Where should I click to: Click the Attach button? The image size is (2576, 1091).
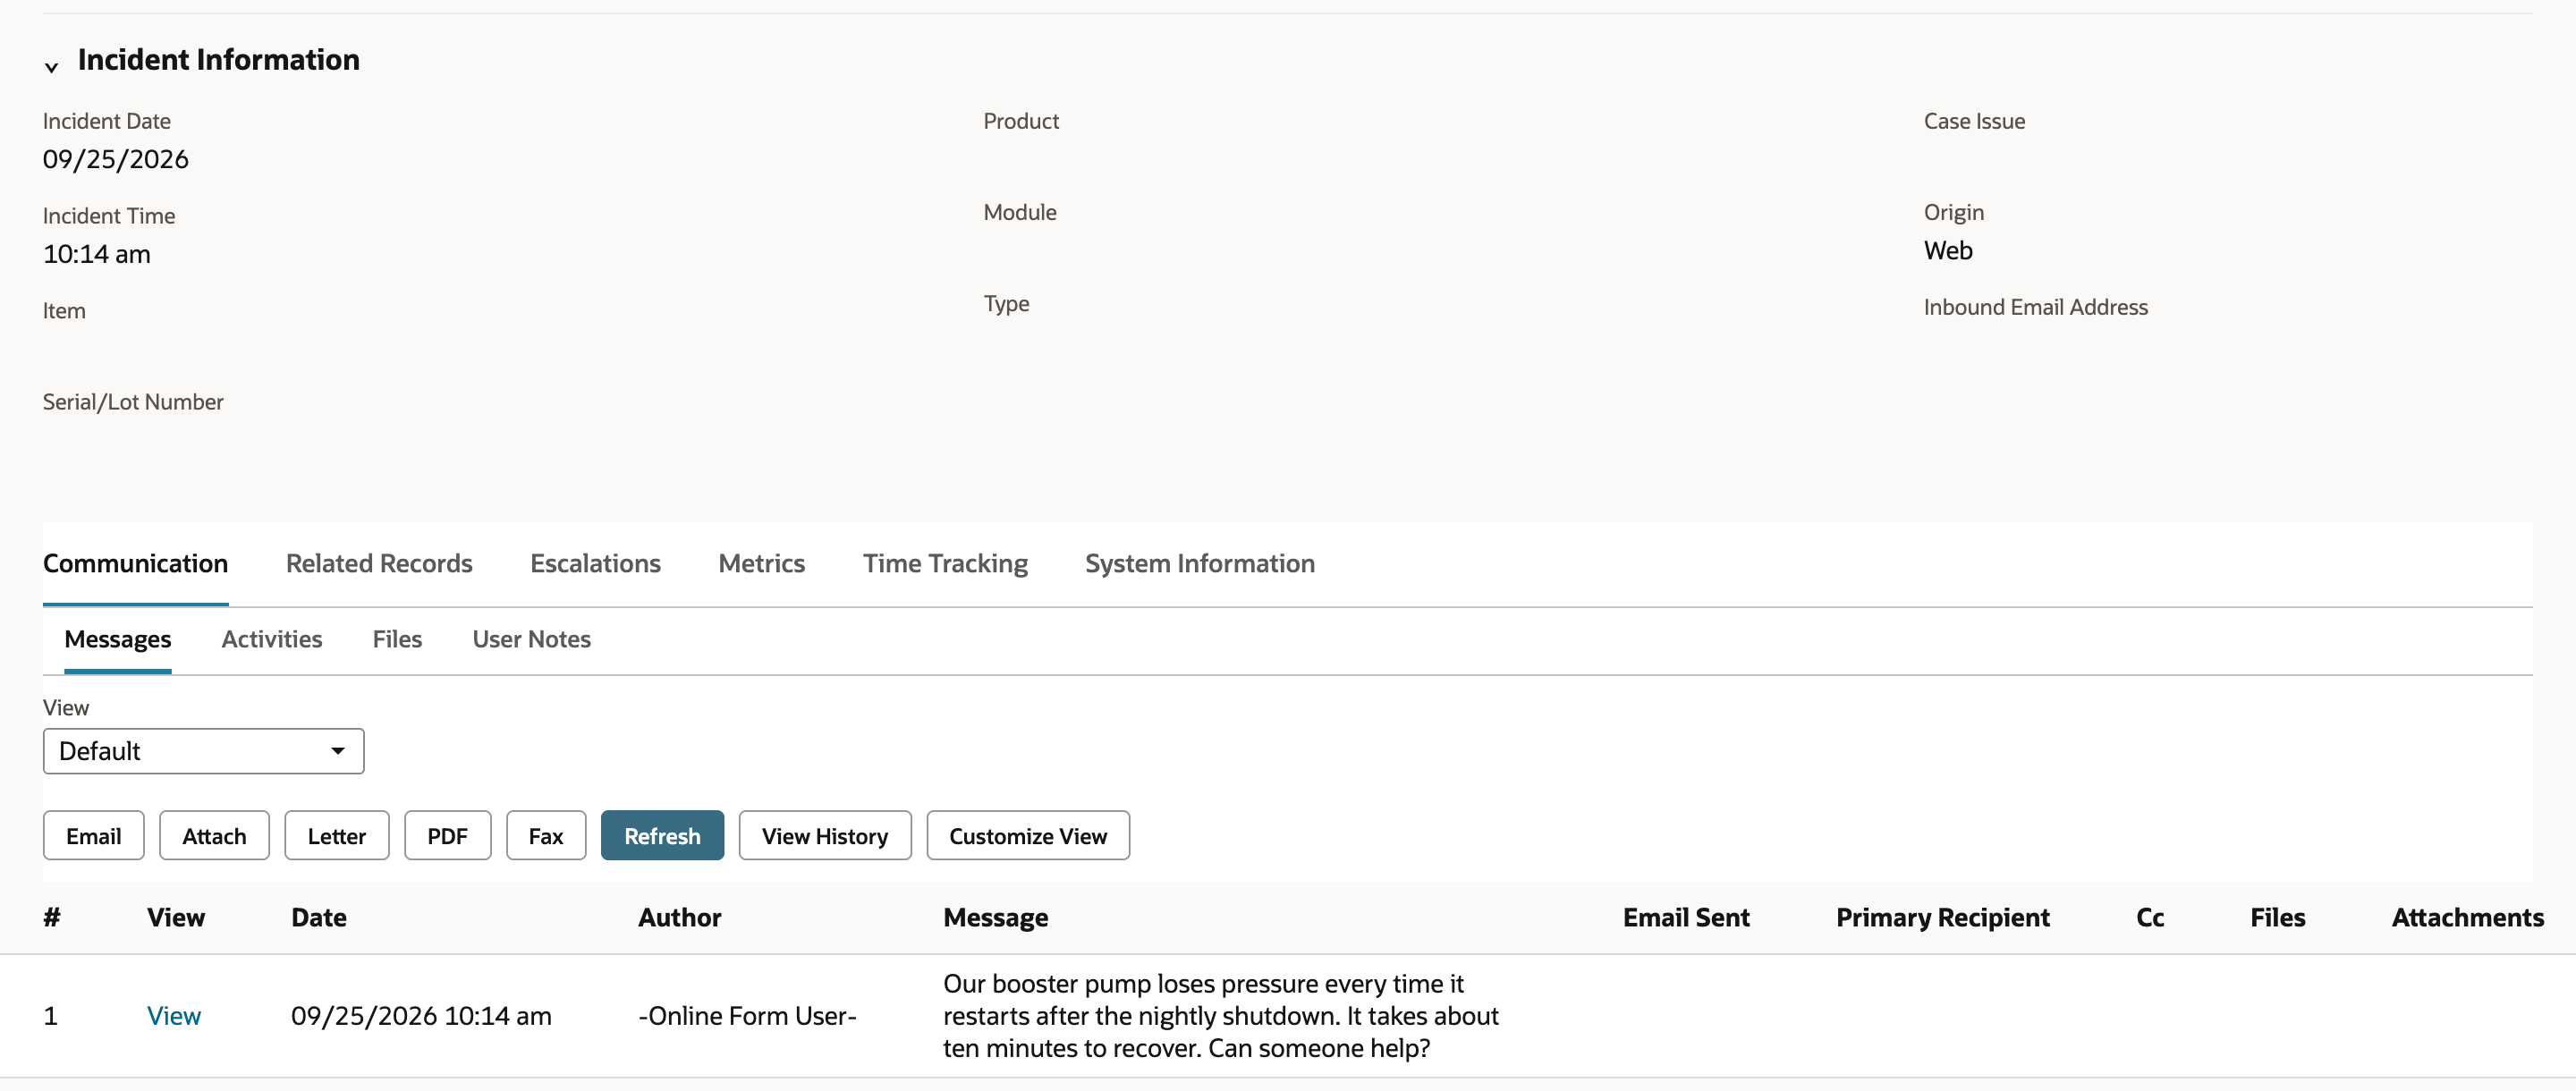coord(214,835)
